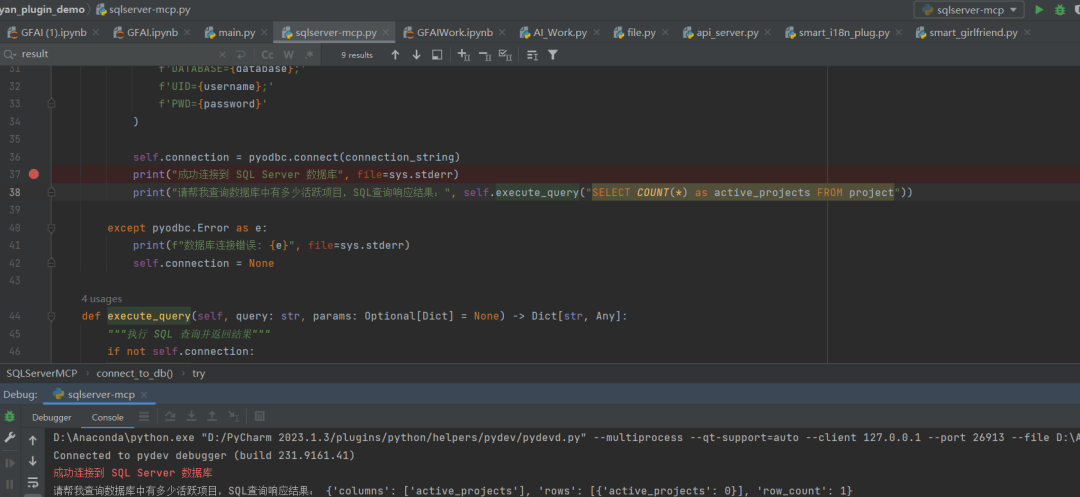Add selection for next occurrence in search bar
1080x497 pixels.
point(463,55)
